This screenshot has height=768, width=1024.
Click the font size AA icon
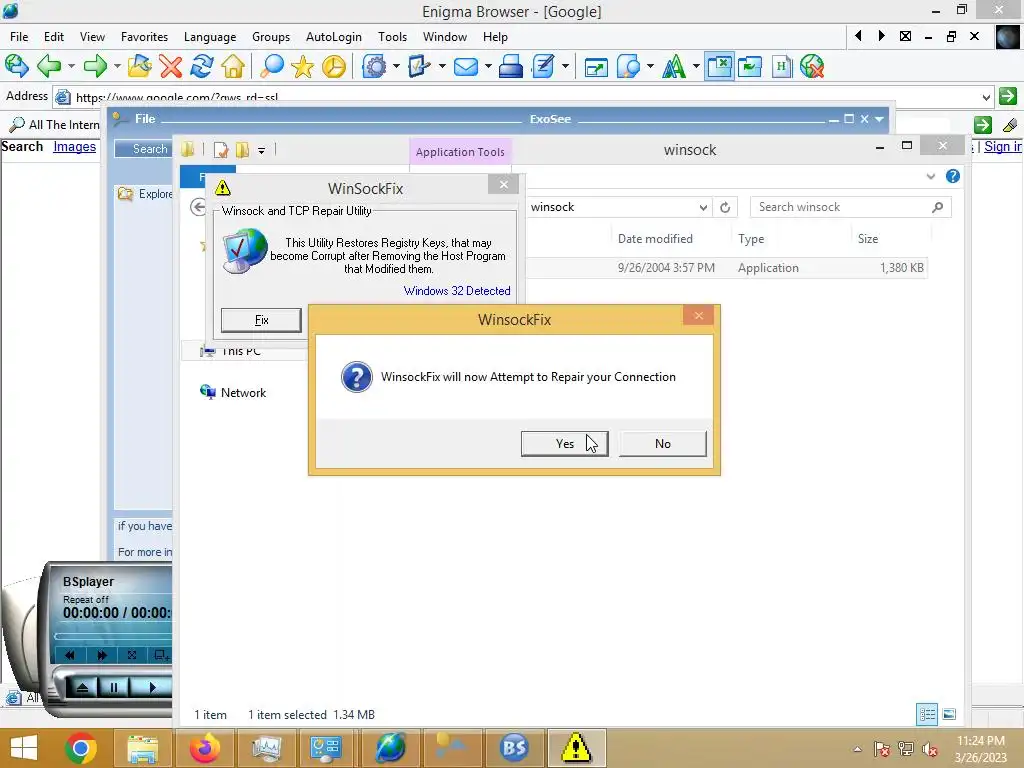coord(674,66)
